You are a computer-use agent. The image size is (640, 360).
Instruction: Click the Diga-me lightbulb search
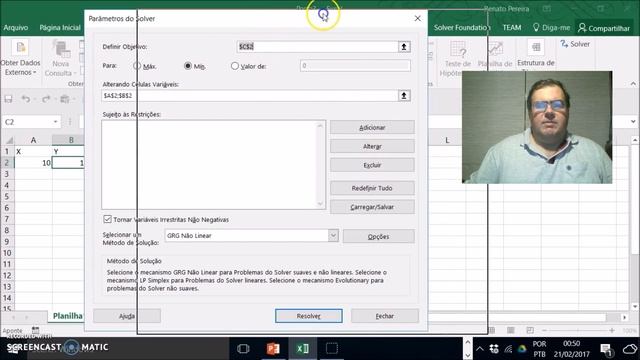point(551,28)
